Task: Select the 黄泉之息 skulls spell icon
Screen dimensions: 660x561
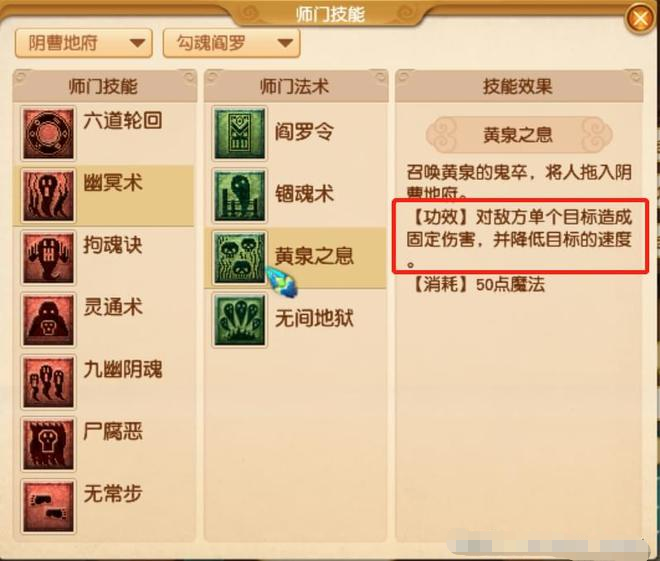Action: [x=240, y=258]
